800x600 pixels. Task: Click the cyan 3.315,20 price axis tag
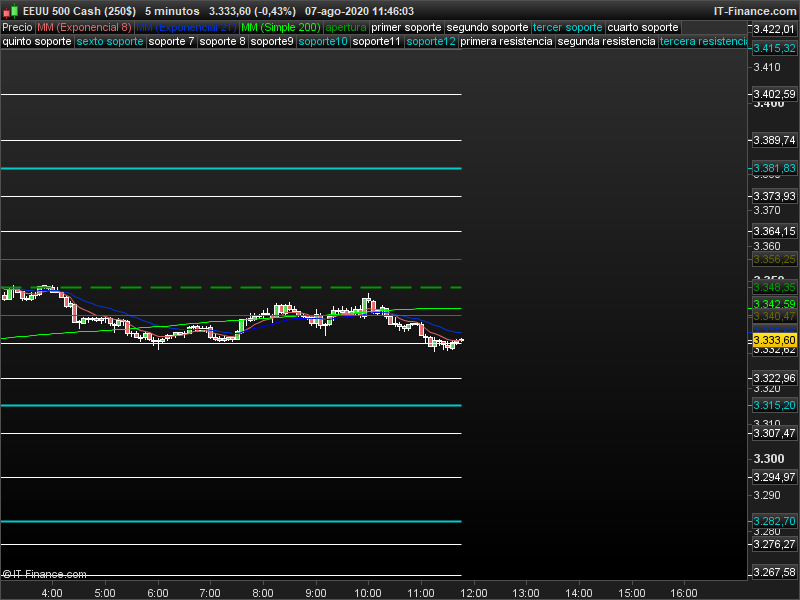click(774, 405)
